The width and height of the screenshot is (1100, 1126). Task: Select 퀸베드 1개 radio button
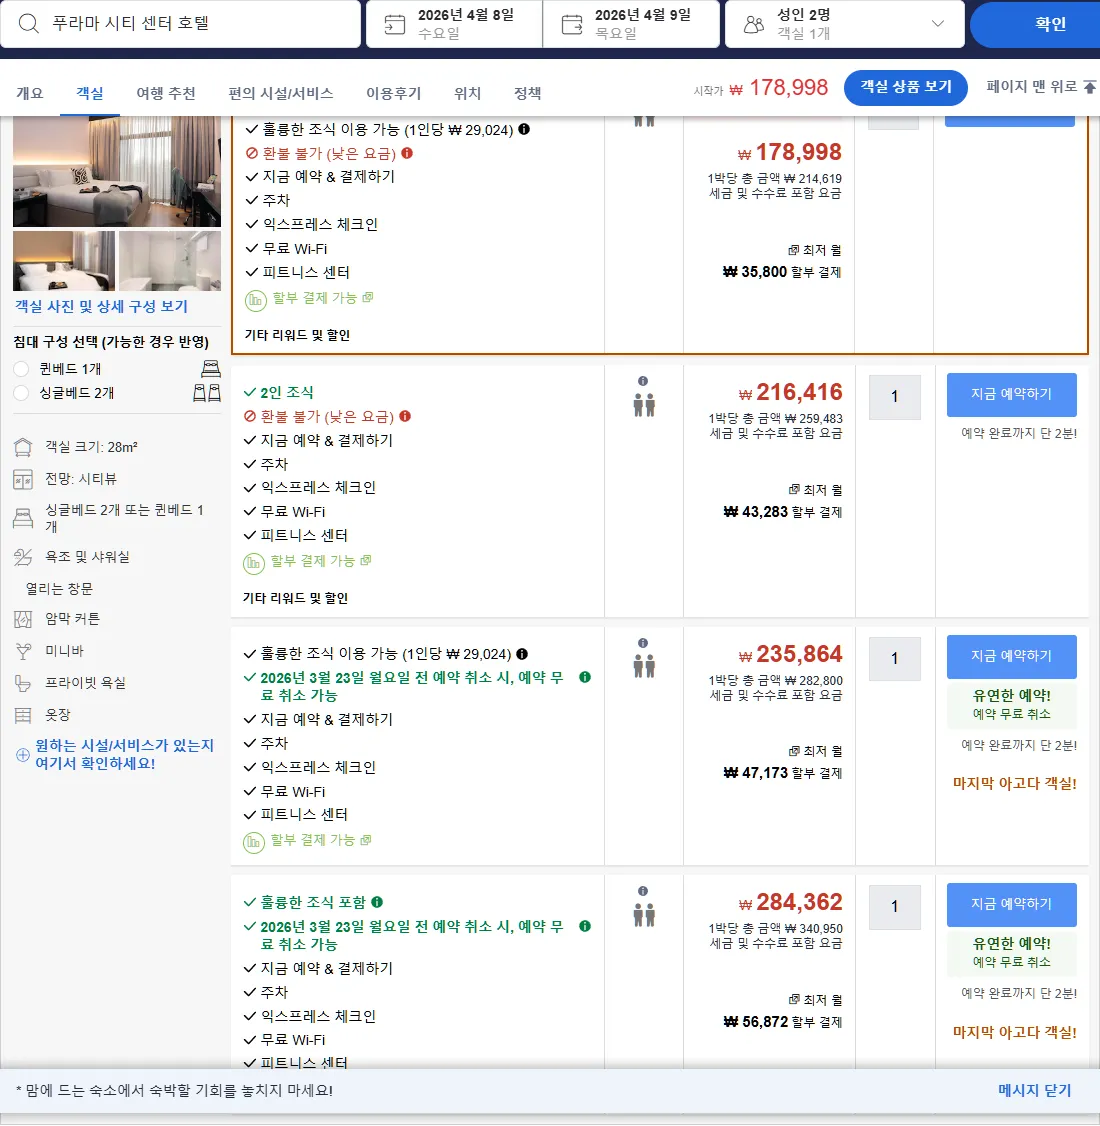click(x=22, y=368)
